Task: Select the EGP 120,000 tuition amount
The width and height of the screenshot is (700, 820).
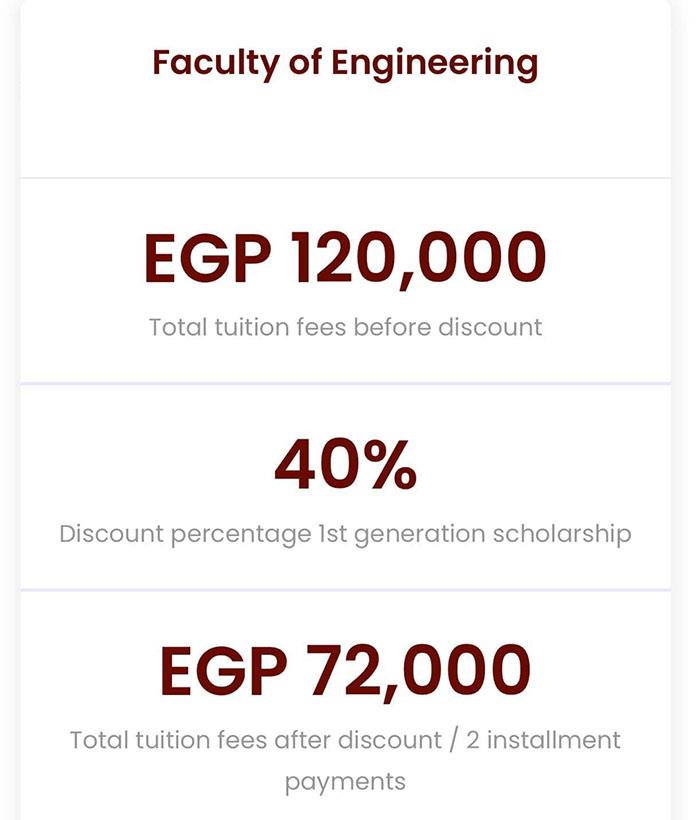Action: (345, 258)
